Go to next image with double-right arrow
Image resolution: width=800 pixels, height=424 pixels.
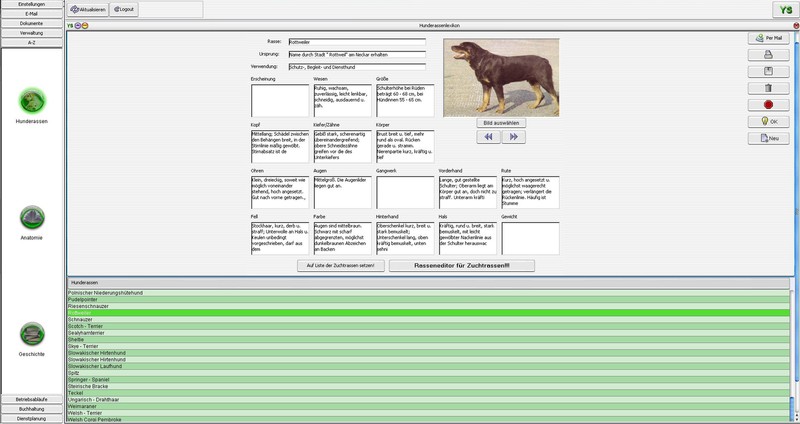(x=513, y=137)
